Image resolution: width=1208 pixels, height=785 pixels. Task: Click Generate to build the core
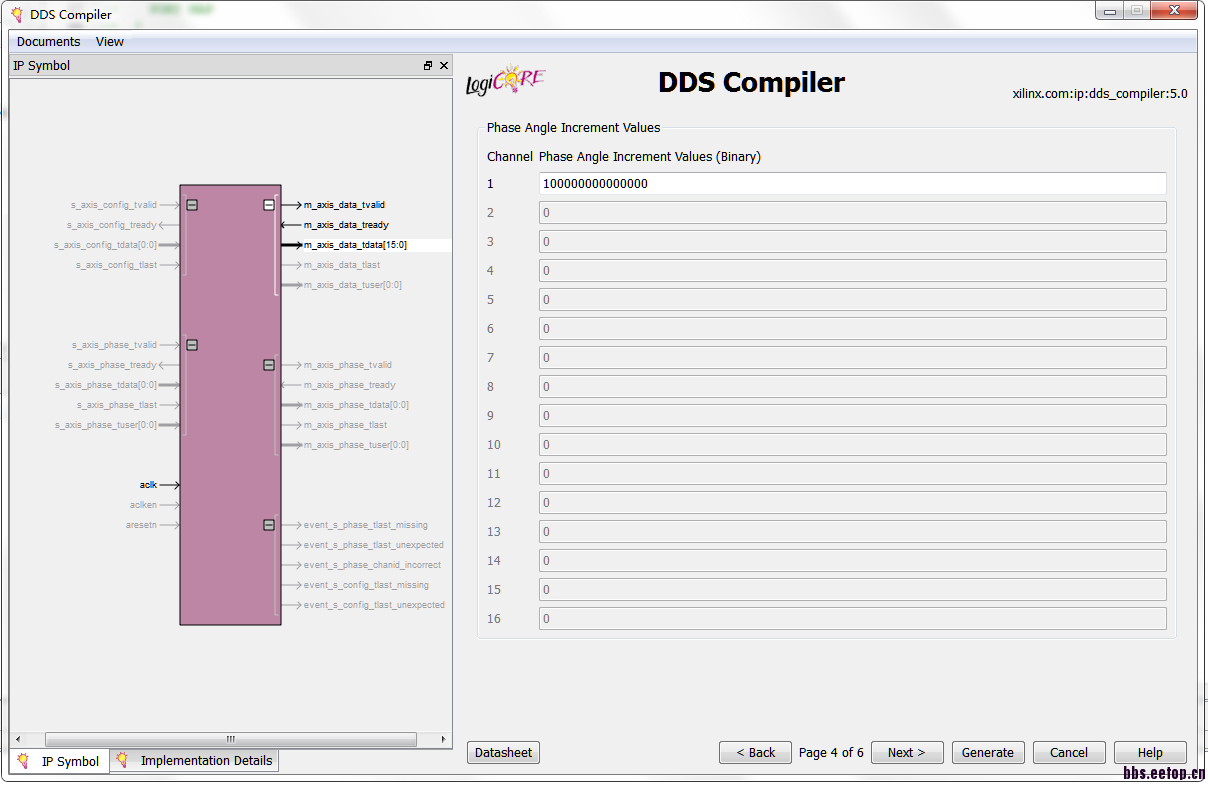987,752
